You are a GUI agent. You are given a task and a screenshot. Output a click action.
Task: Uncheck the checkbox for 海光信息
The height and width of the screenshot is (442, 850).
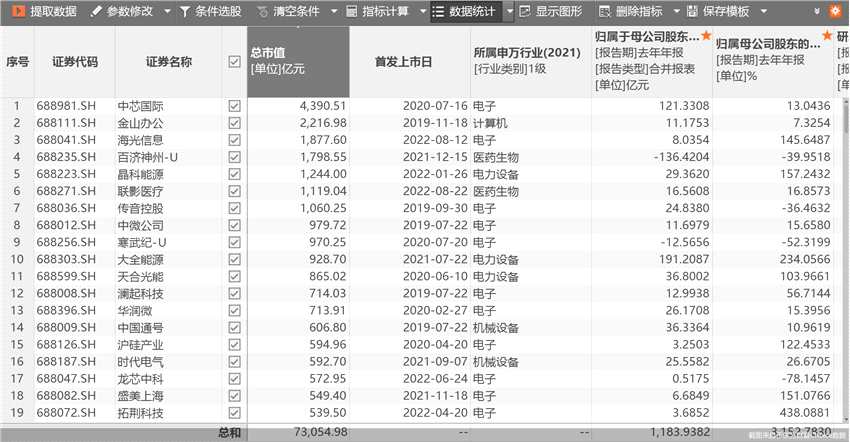(x=234, y=140)
